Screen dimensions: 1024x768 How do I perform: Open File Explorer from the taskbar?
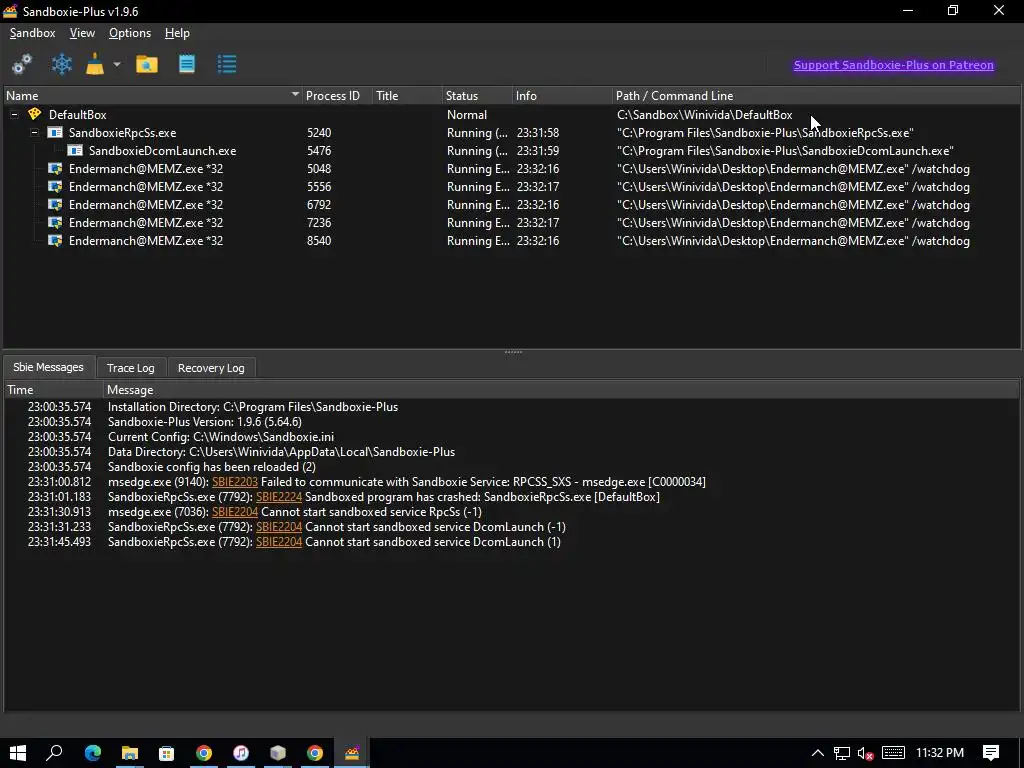point(130,753)
